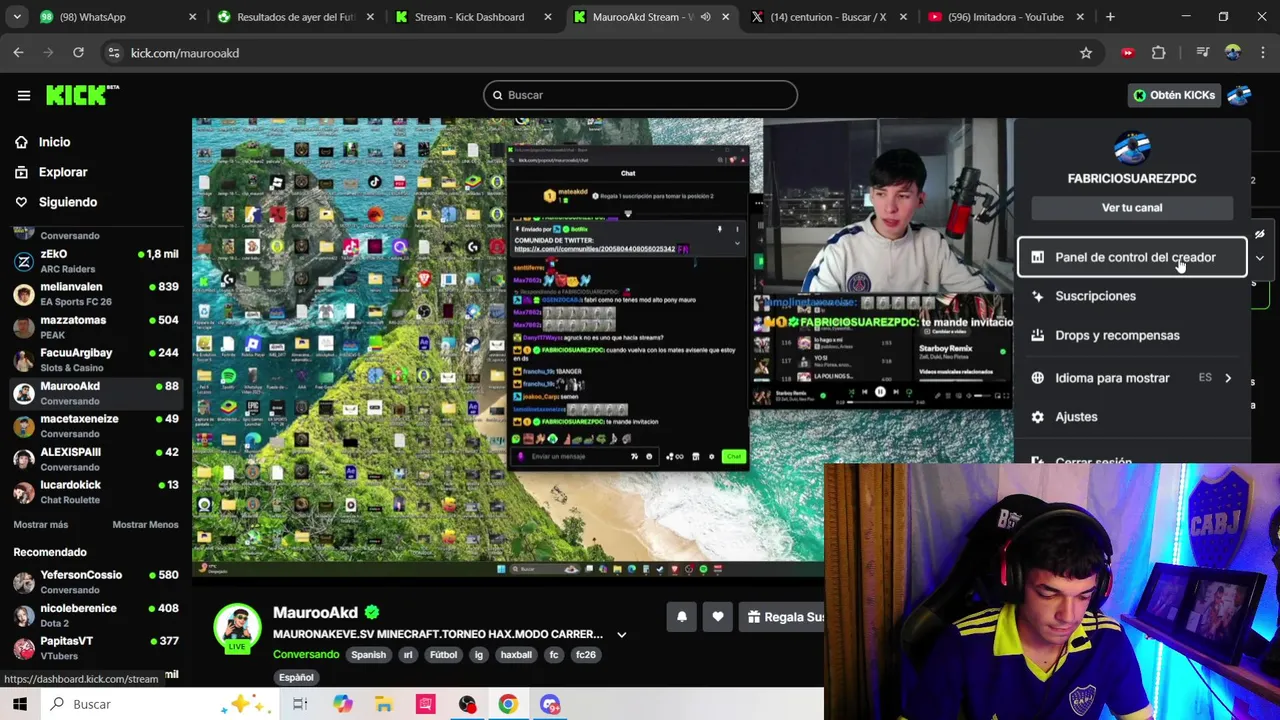
Task: Open YefersonCossio recommended channel
Action: [96, 582]
